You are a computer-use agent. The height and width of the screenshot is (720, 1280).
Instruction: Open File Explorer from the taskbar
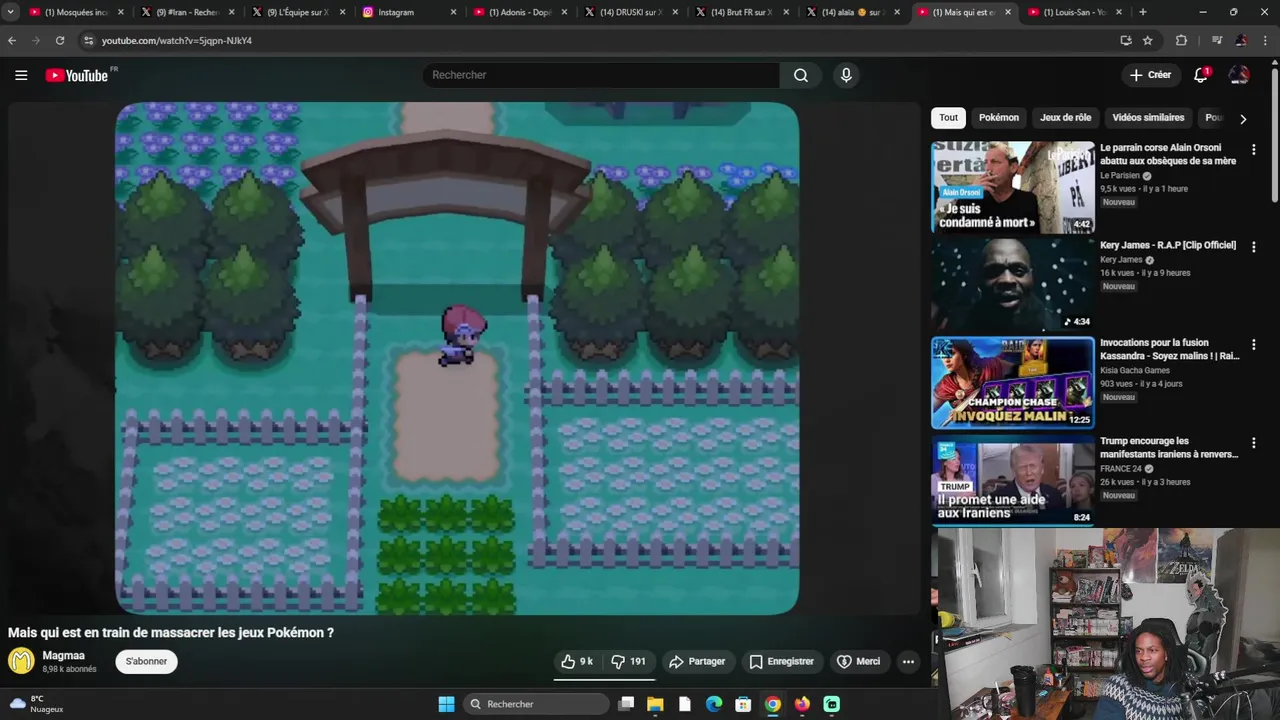(x=655, y=704)
